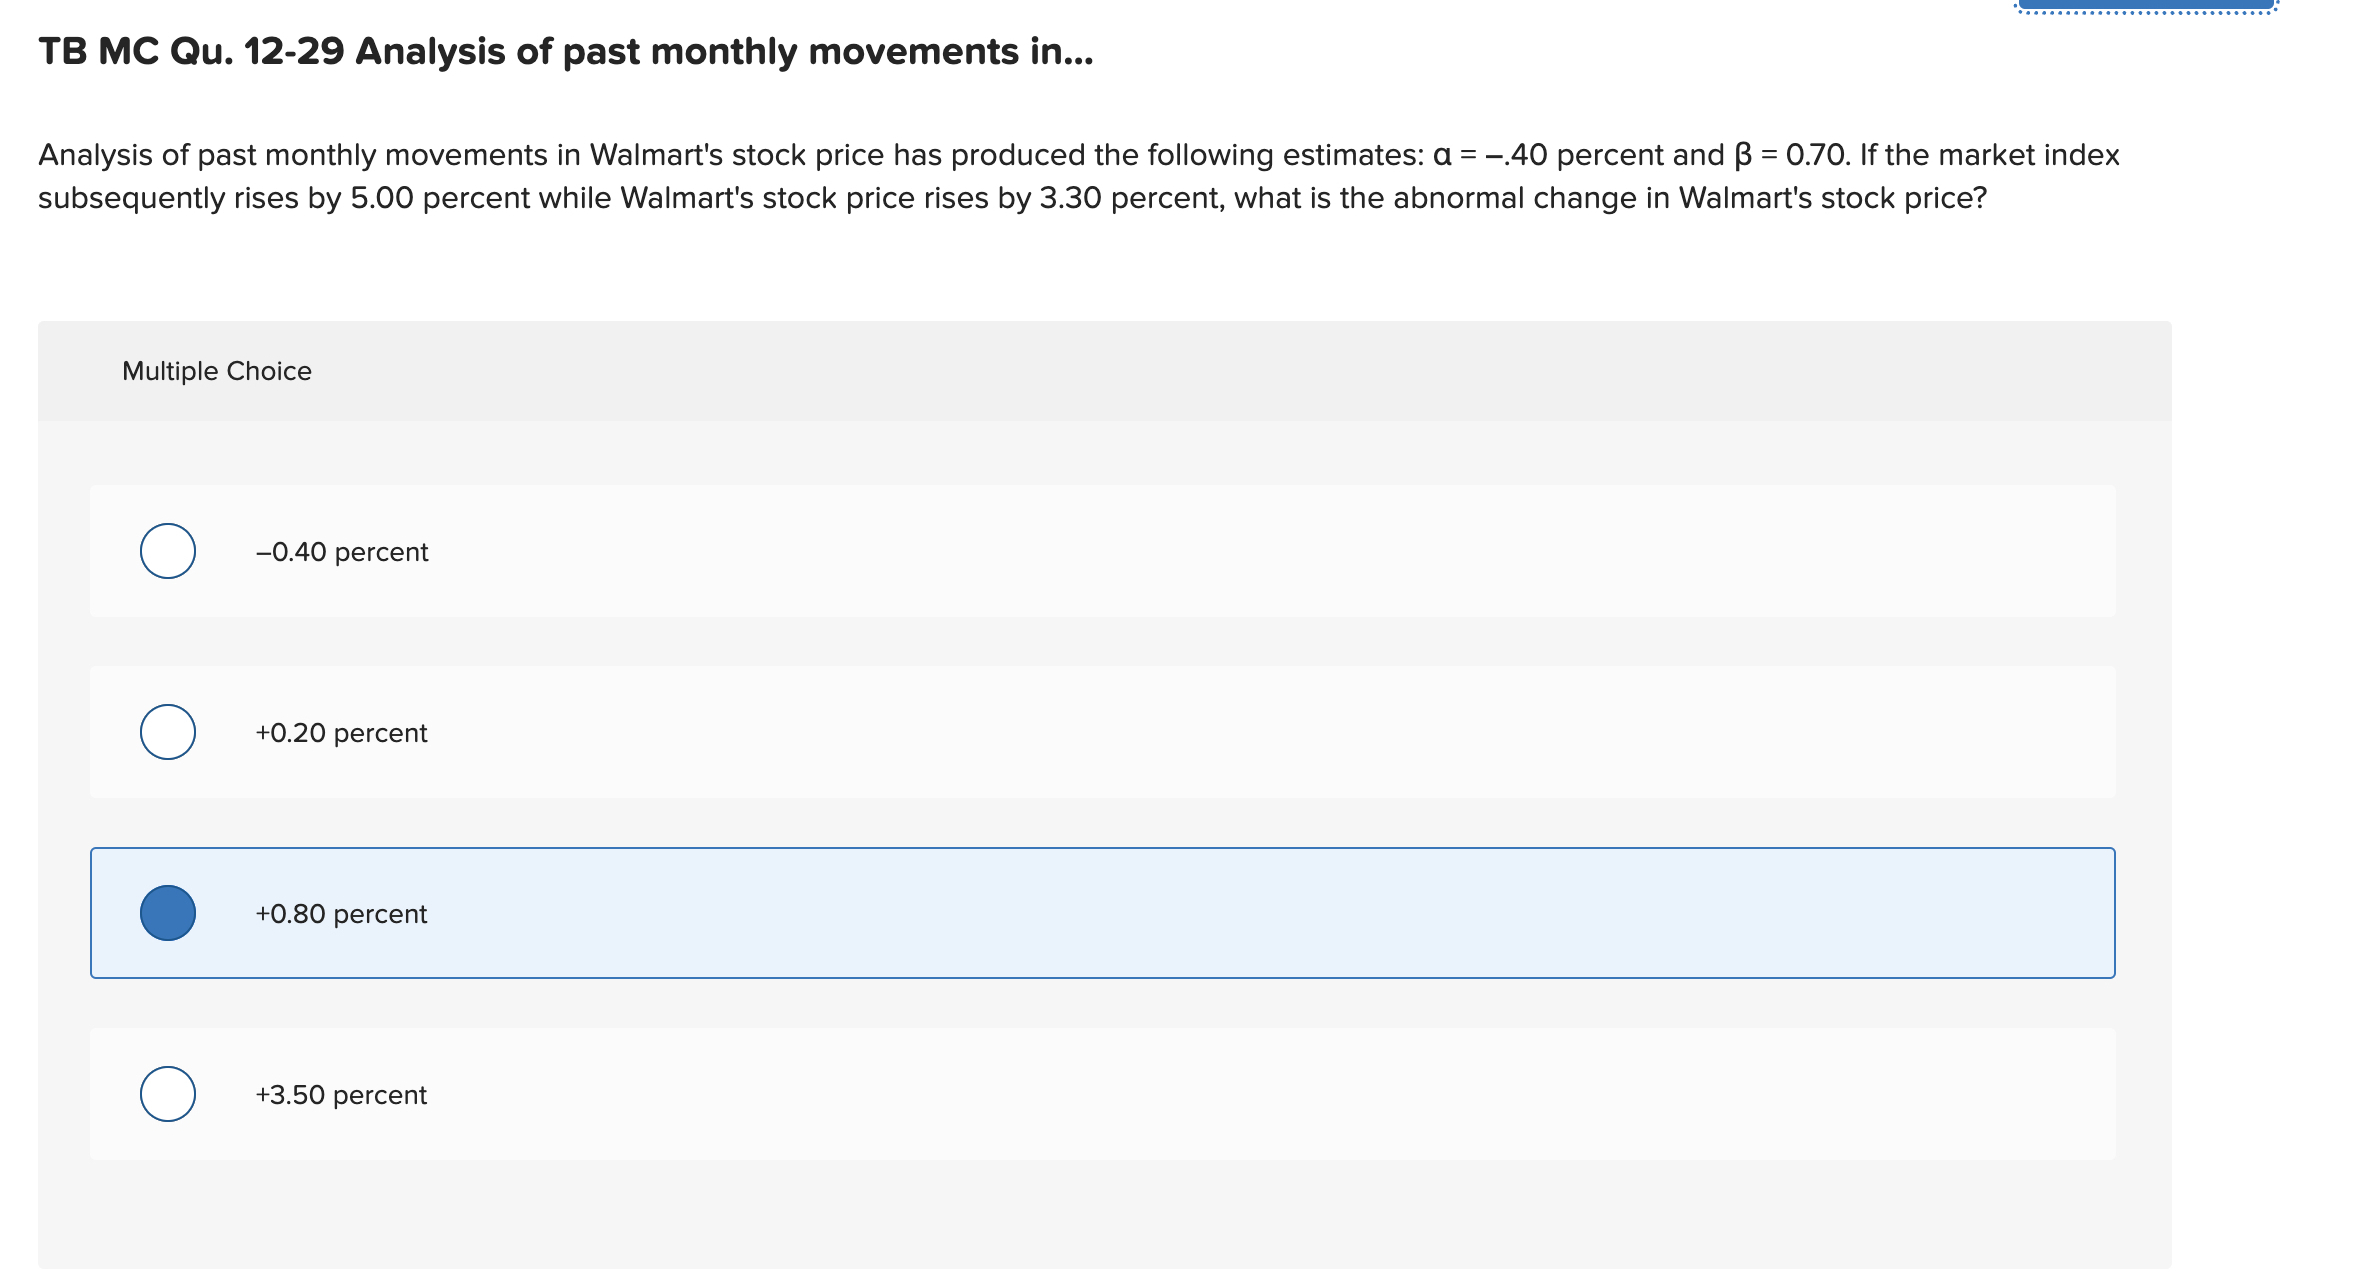Click the +3.50 percent label text

(x=340, y=1094)
